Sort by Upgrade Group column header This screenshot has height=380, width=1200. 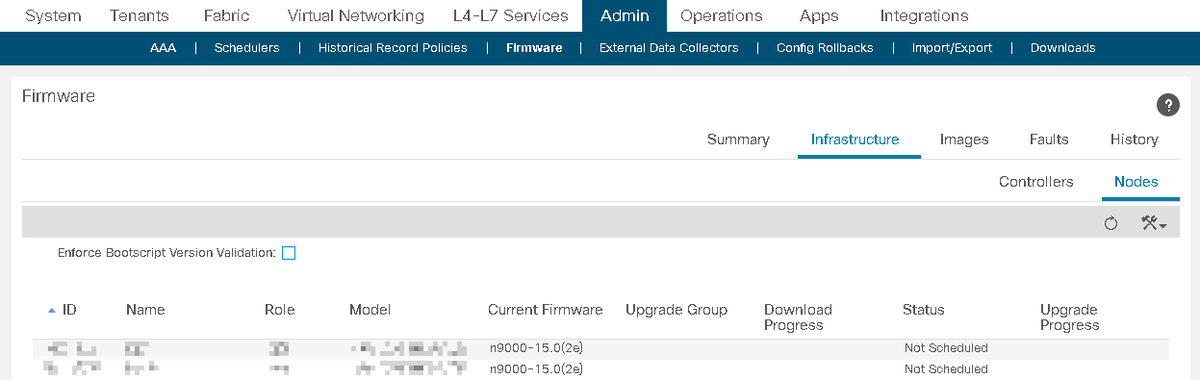coord(676,310)
